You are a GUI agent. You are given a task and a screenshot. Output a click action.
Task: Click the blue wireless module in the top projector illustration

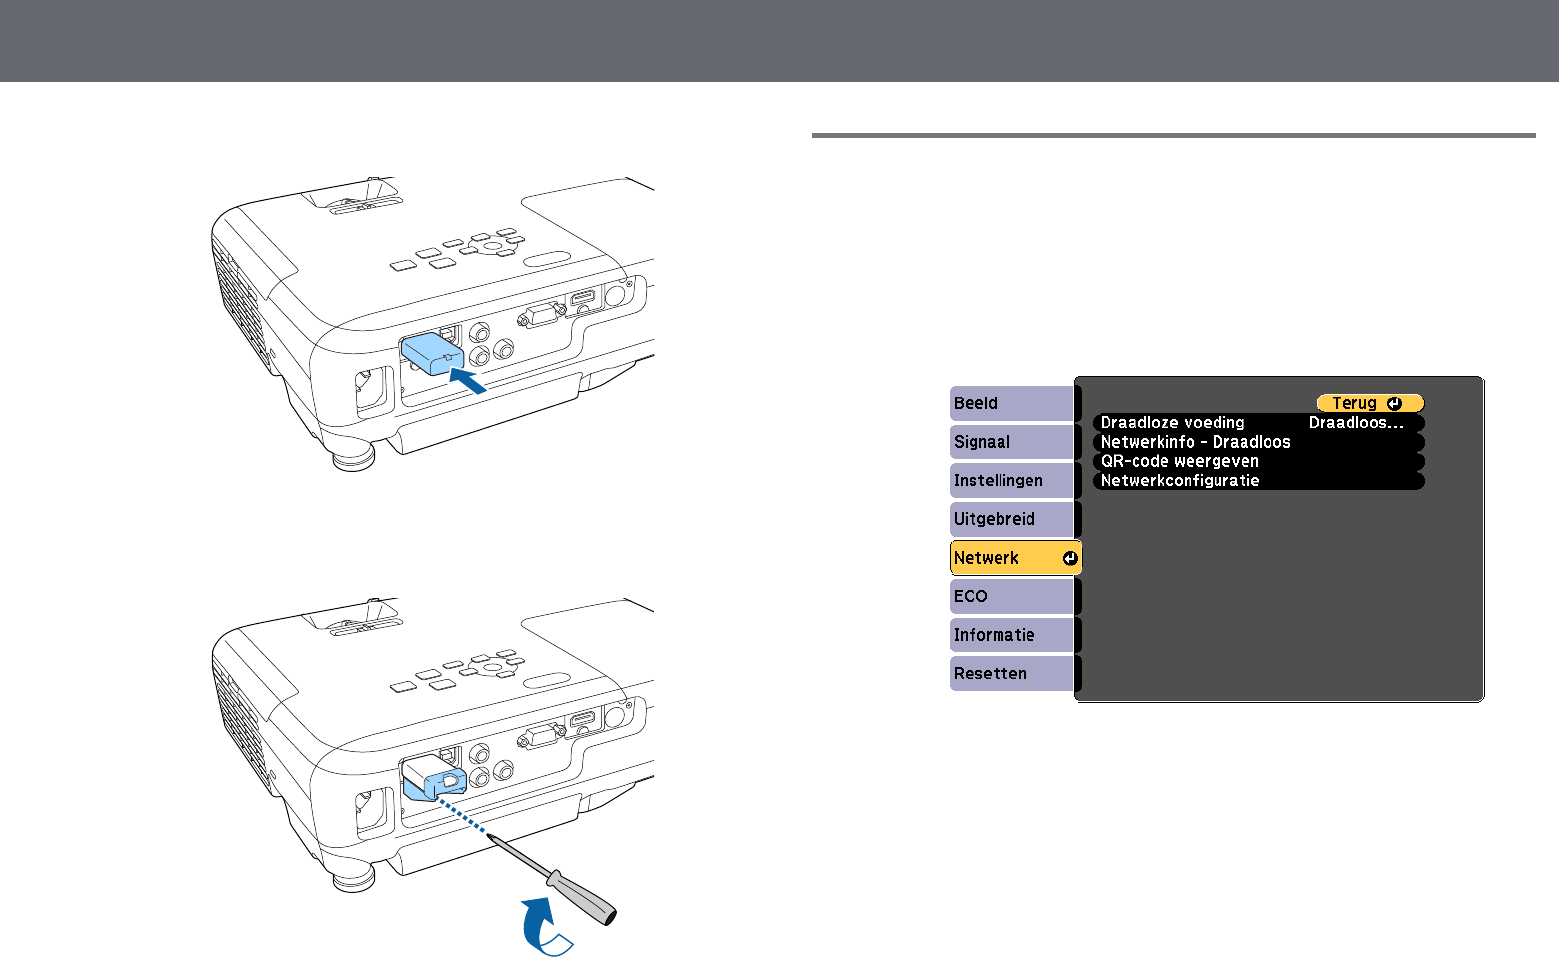click(432, 353)
